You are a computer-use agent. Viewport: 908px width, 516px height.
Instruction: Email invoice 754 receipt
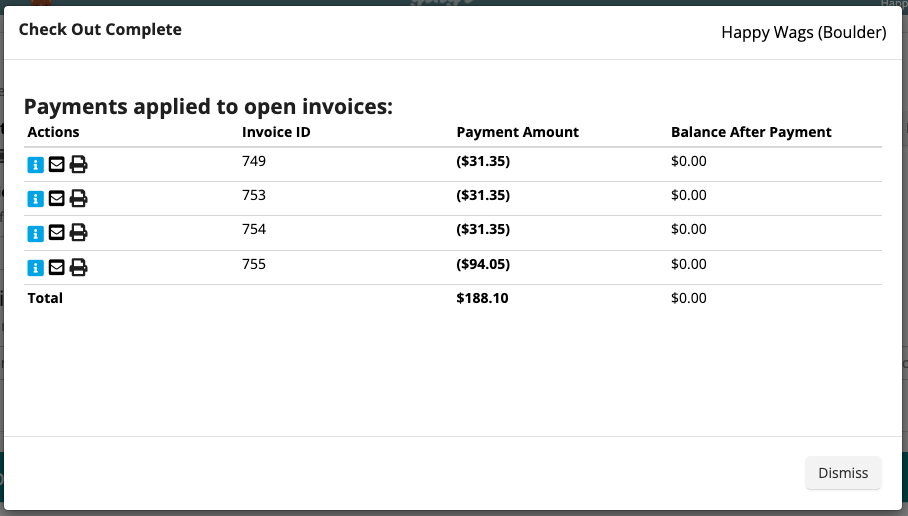click(57, 233)
